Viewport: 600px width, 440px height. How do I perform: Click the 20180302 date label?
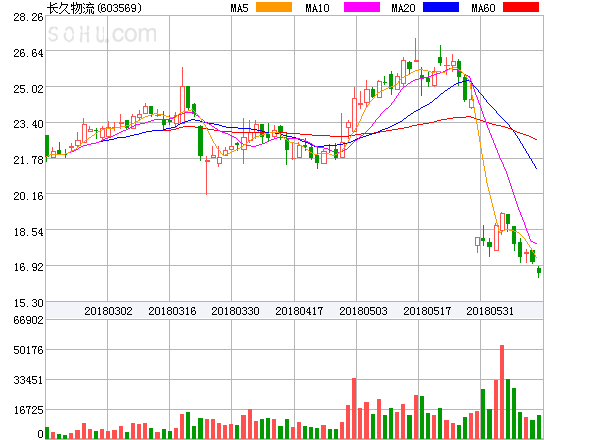tap(108, 311)
